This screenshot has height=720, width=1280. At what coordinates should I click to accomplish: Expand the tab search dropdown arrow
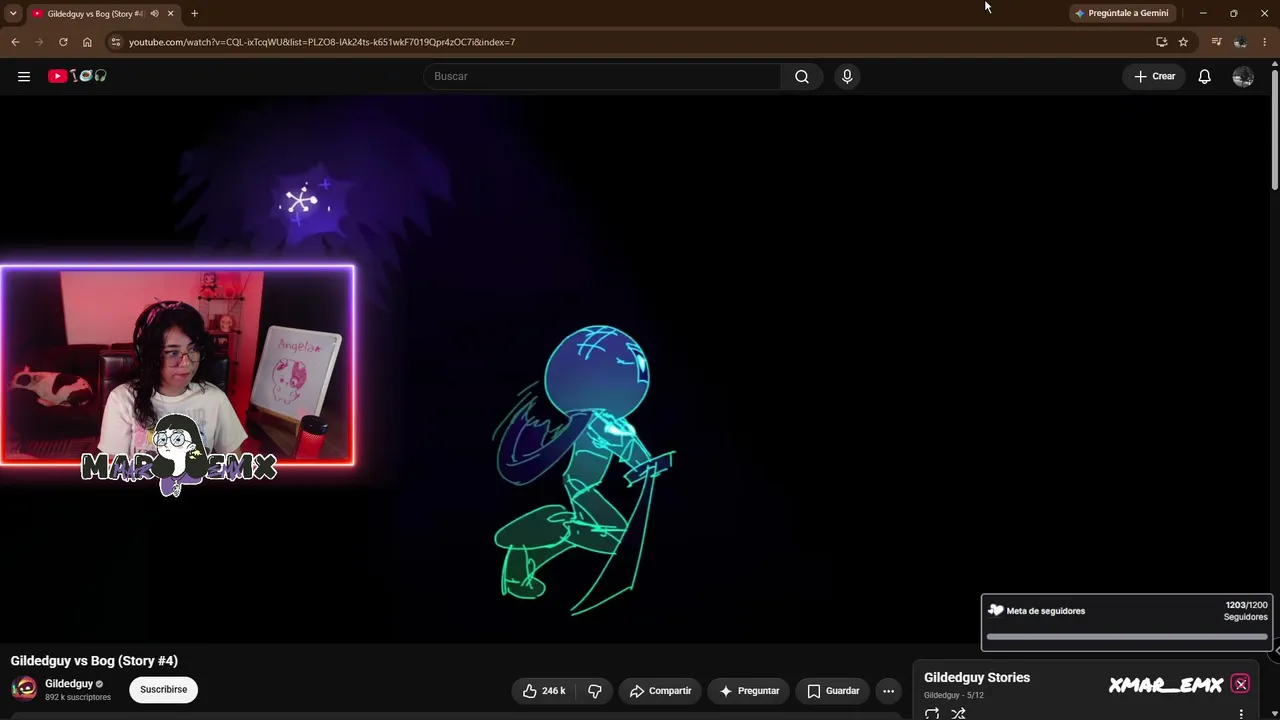[13, 13]
